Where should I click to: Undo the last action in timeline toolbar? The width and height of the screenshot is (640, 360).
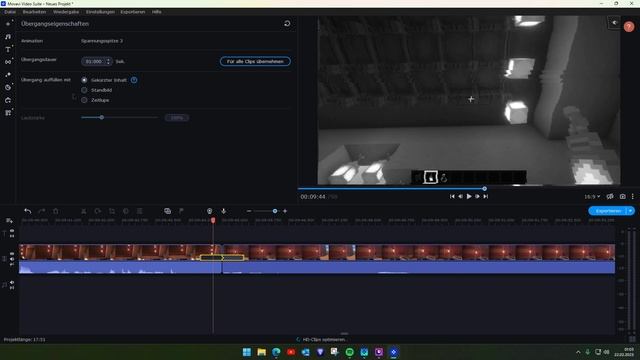click(x=27, y=211)
